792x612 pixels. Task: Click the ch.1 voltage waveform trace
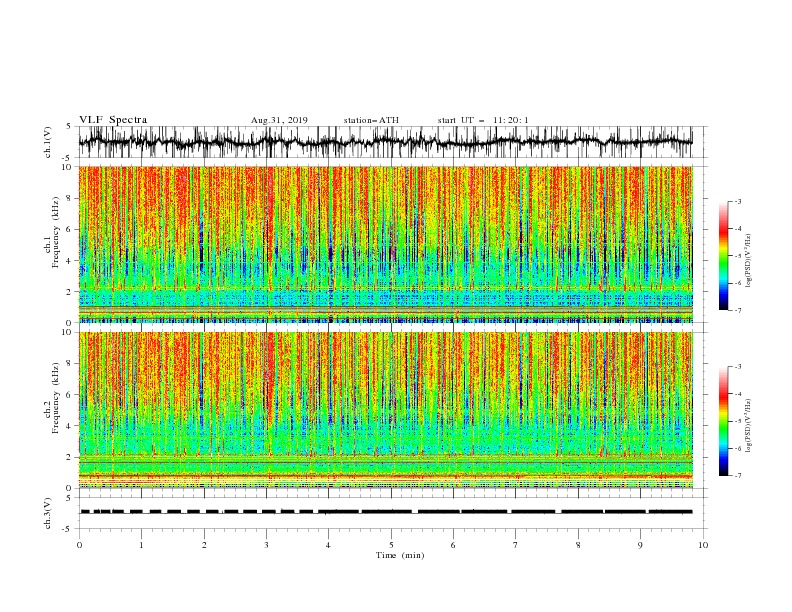coord(386,142)
